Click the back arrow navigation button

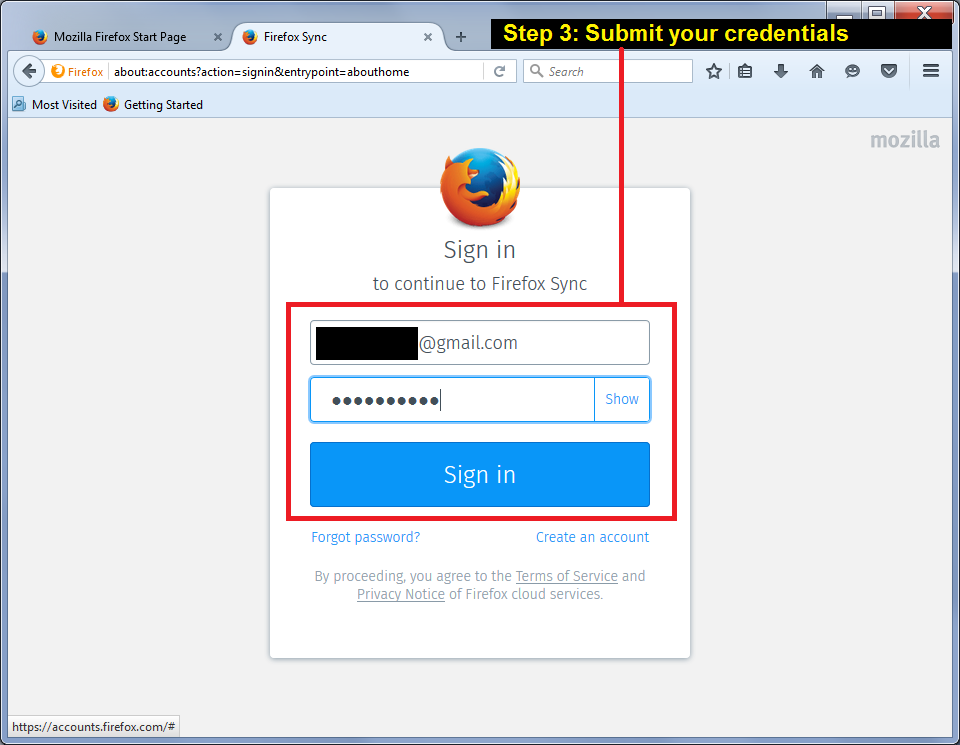pyautogui.click(x=28, y=72)
